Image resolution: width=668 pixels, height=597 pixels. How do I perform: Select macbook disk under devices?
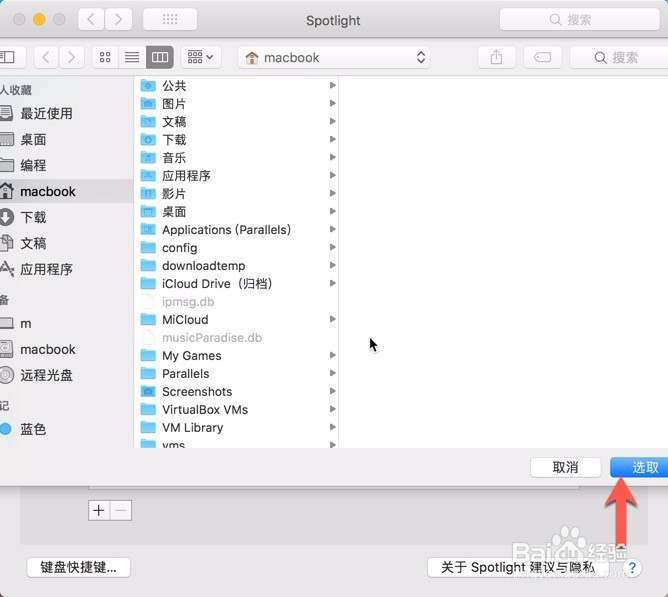tap(64, 349)
